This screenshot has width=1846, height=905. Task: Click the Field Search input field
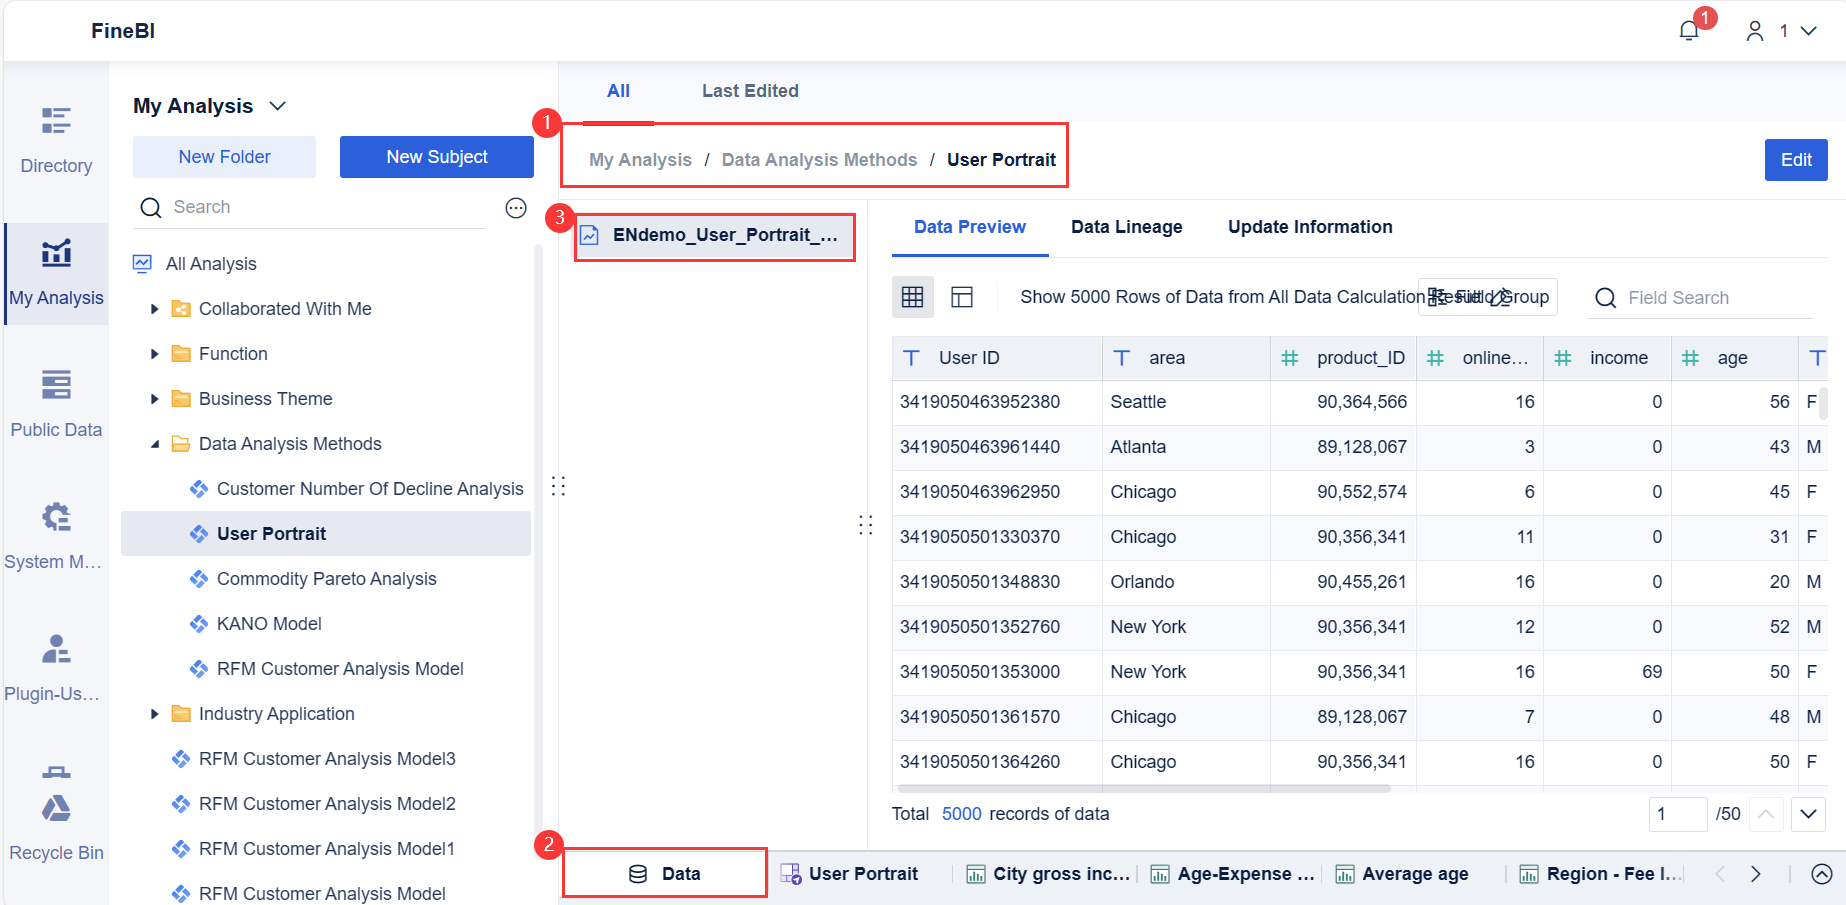(1700, 297)
